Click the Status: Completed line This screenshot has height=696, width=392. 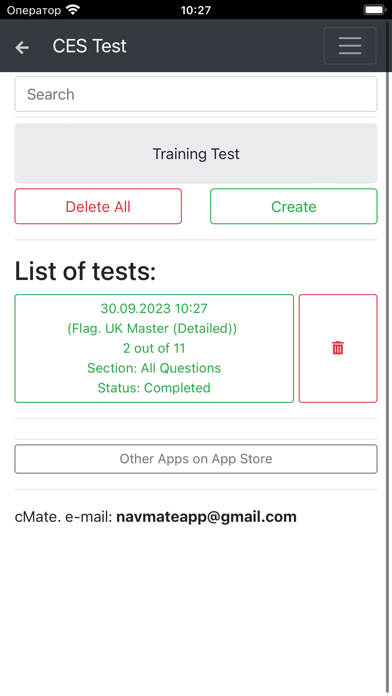pos(154,388)
